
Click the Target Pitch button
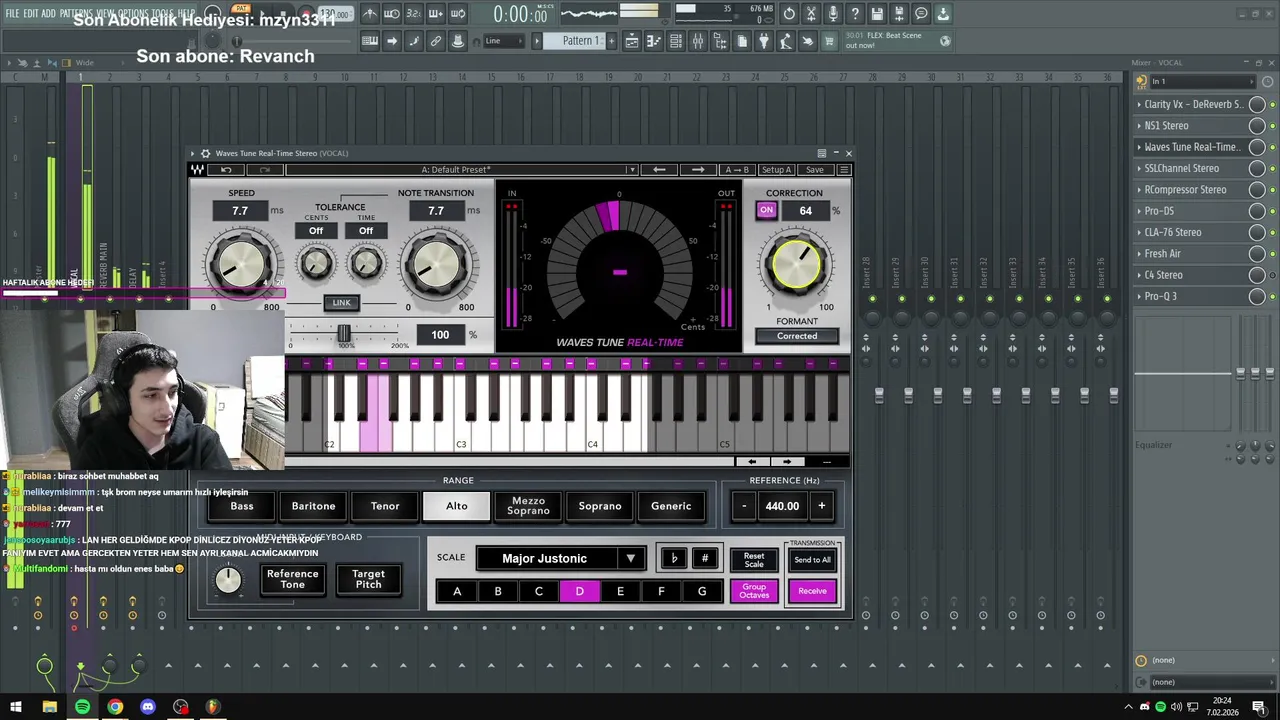(x=368, y=579)
